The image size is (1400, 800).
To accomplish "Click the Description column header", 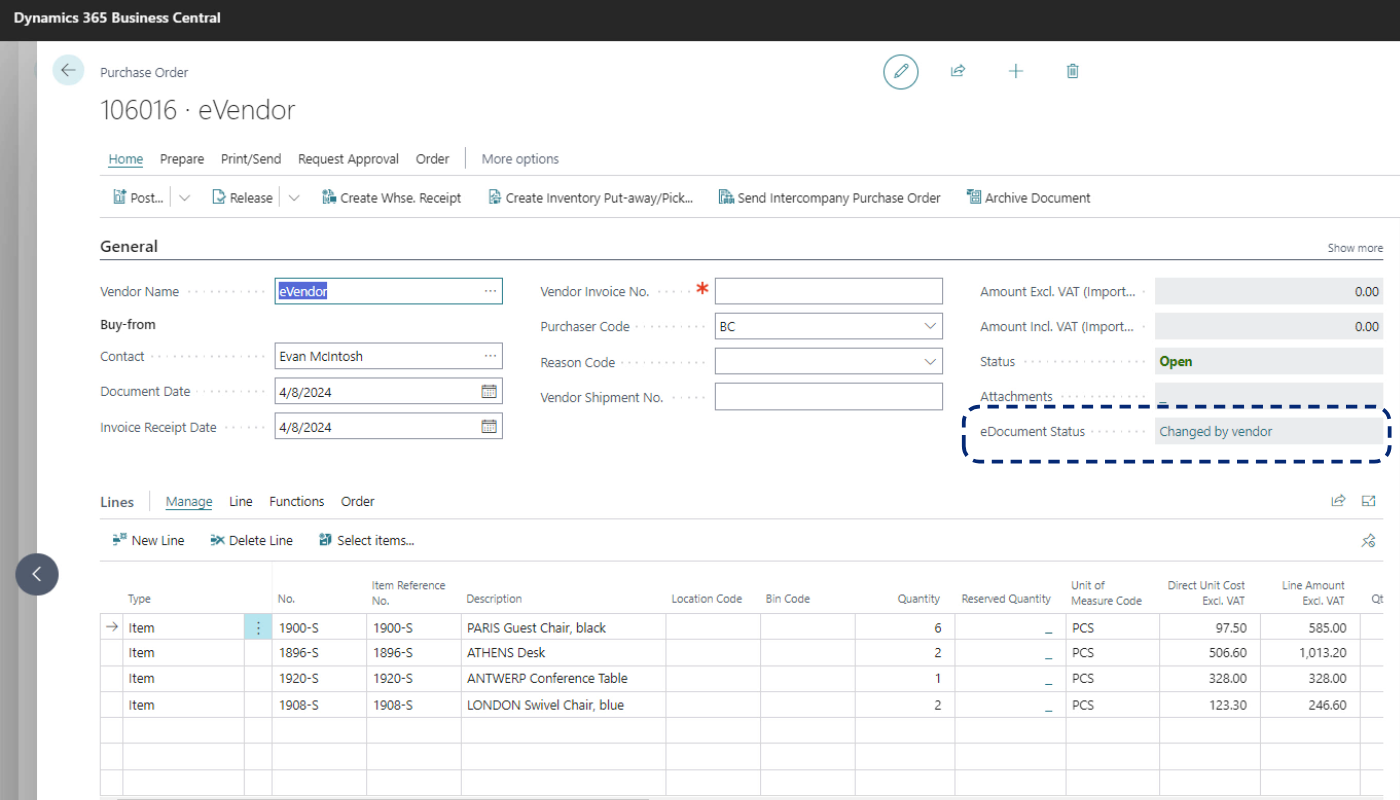I will click(x=494, y=599).
